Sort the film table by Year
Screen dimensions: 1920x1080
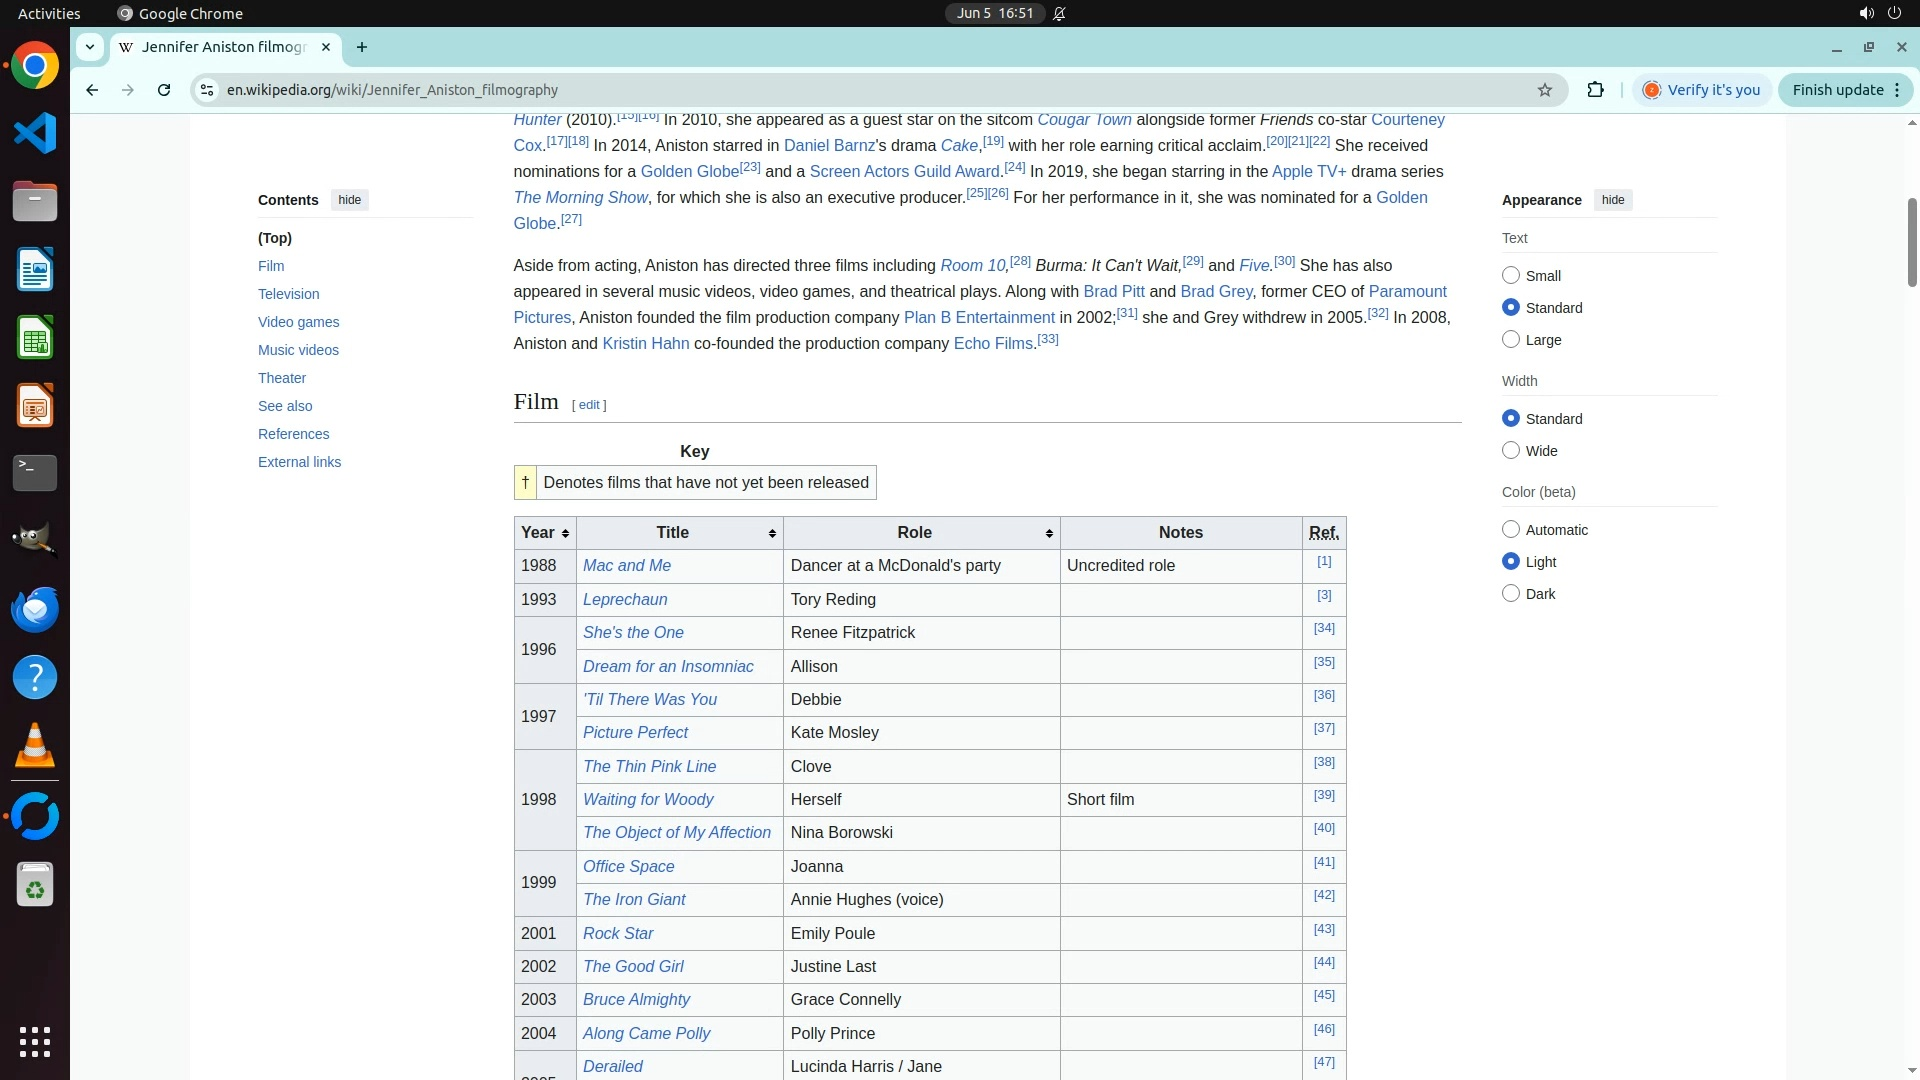(565, 534)
